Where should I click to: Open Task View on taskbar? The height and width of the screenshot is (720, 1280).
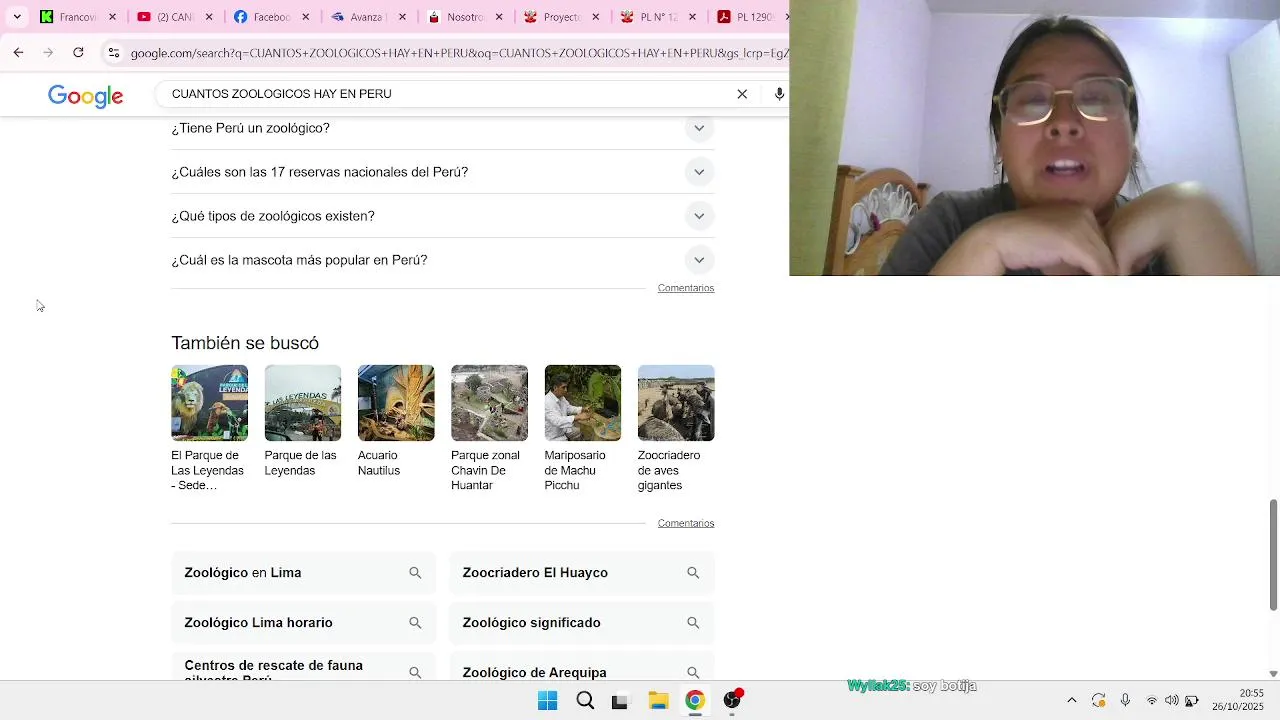tap(620, 701)
